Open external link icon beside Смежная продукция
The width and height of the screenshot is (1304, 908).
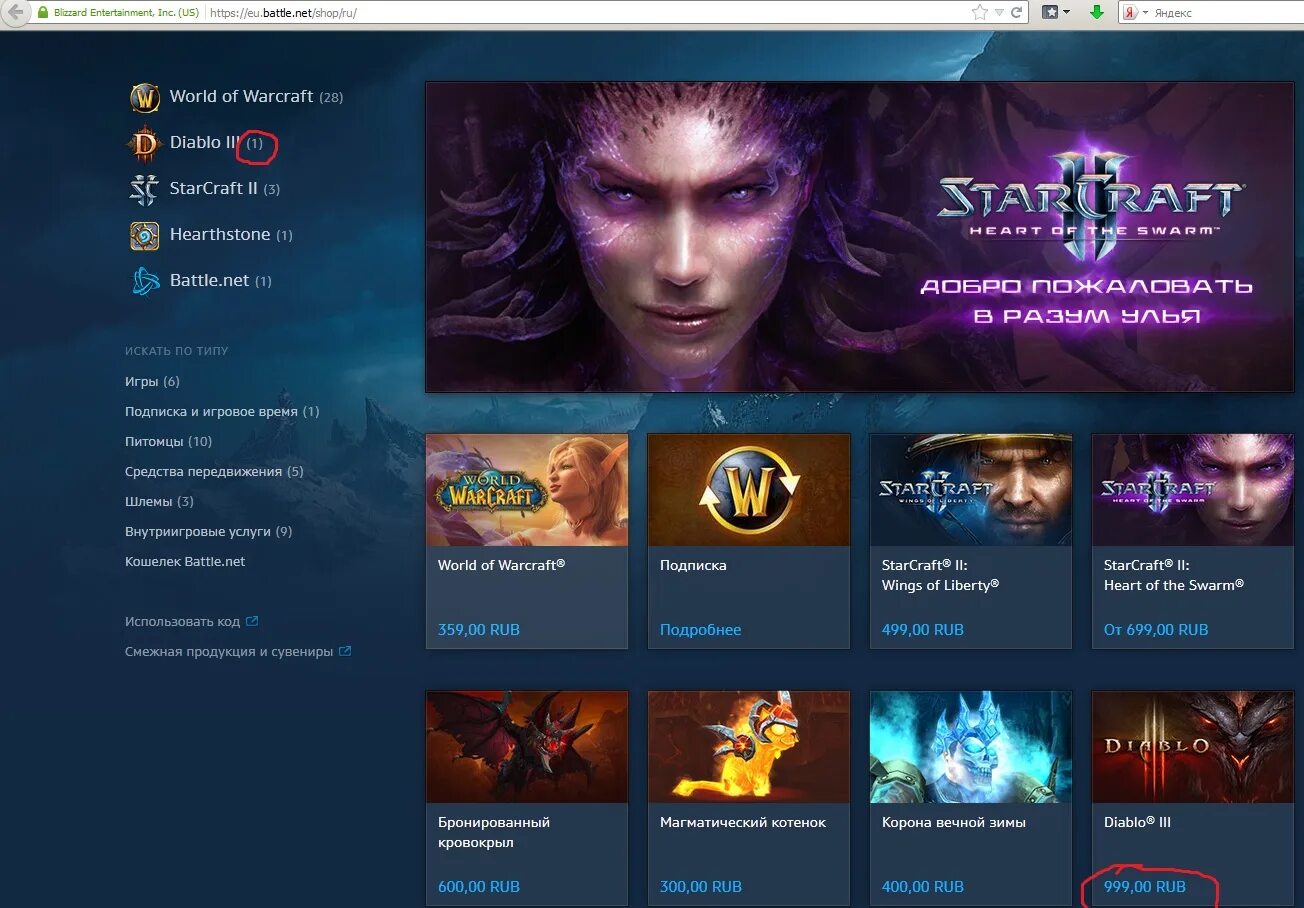(x=345, y=651)
